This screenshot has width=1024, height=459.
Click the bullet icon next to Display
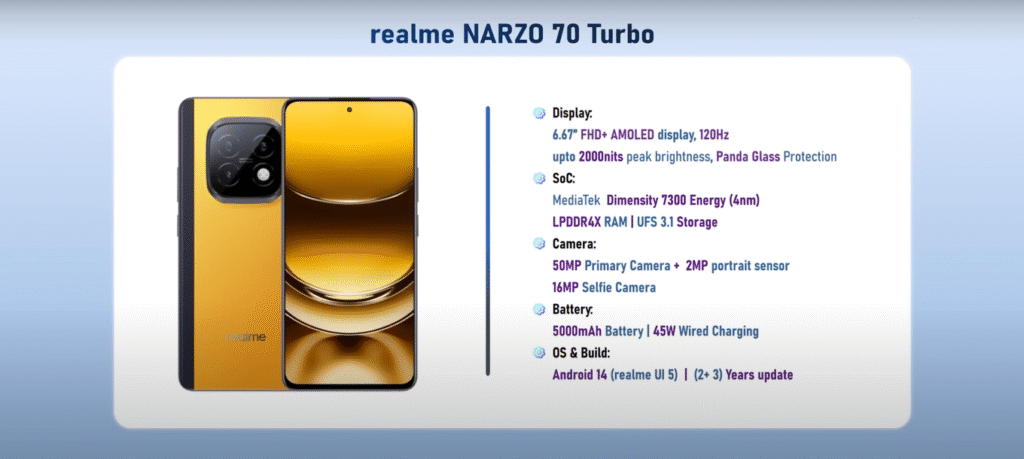(539, 113)
